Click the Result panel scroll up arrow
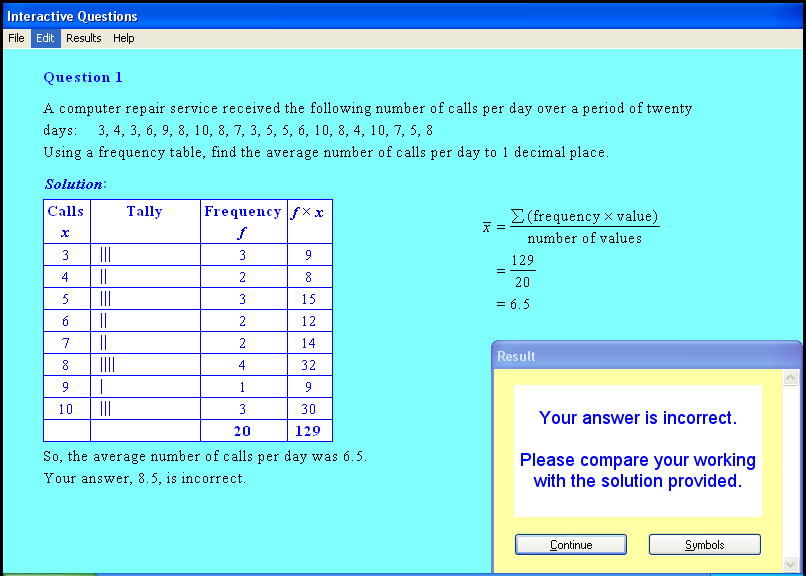The image size is (806, 576). coord(791,378)
